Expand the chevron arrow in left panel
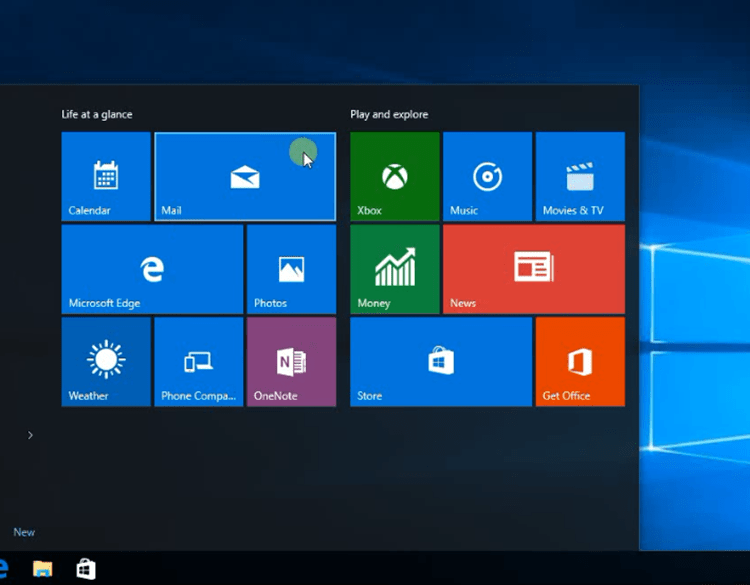Viewport: 750px width, 585px height. pyautogui.click(x=30, y=435)
